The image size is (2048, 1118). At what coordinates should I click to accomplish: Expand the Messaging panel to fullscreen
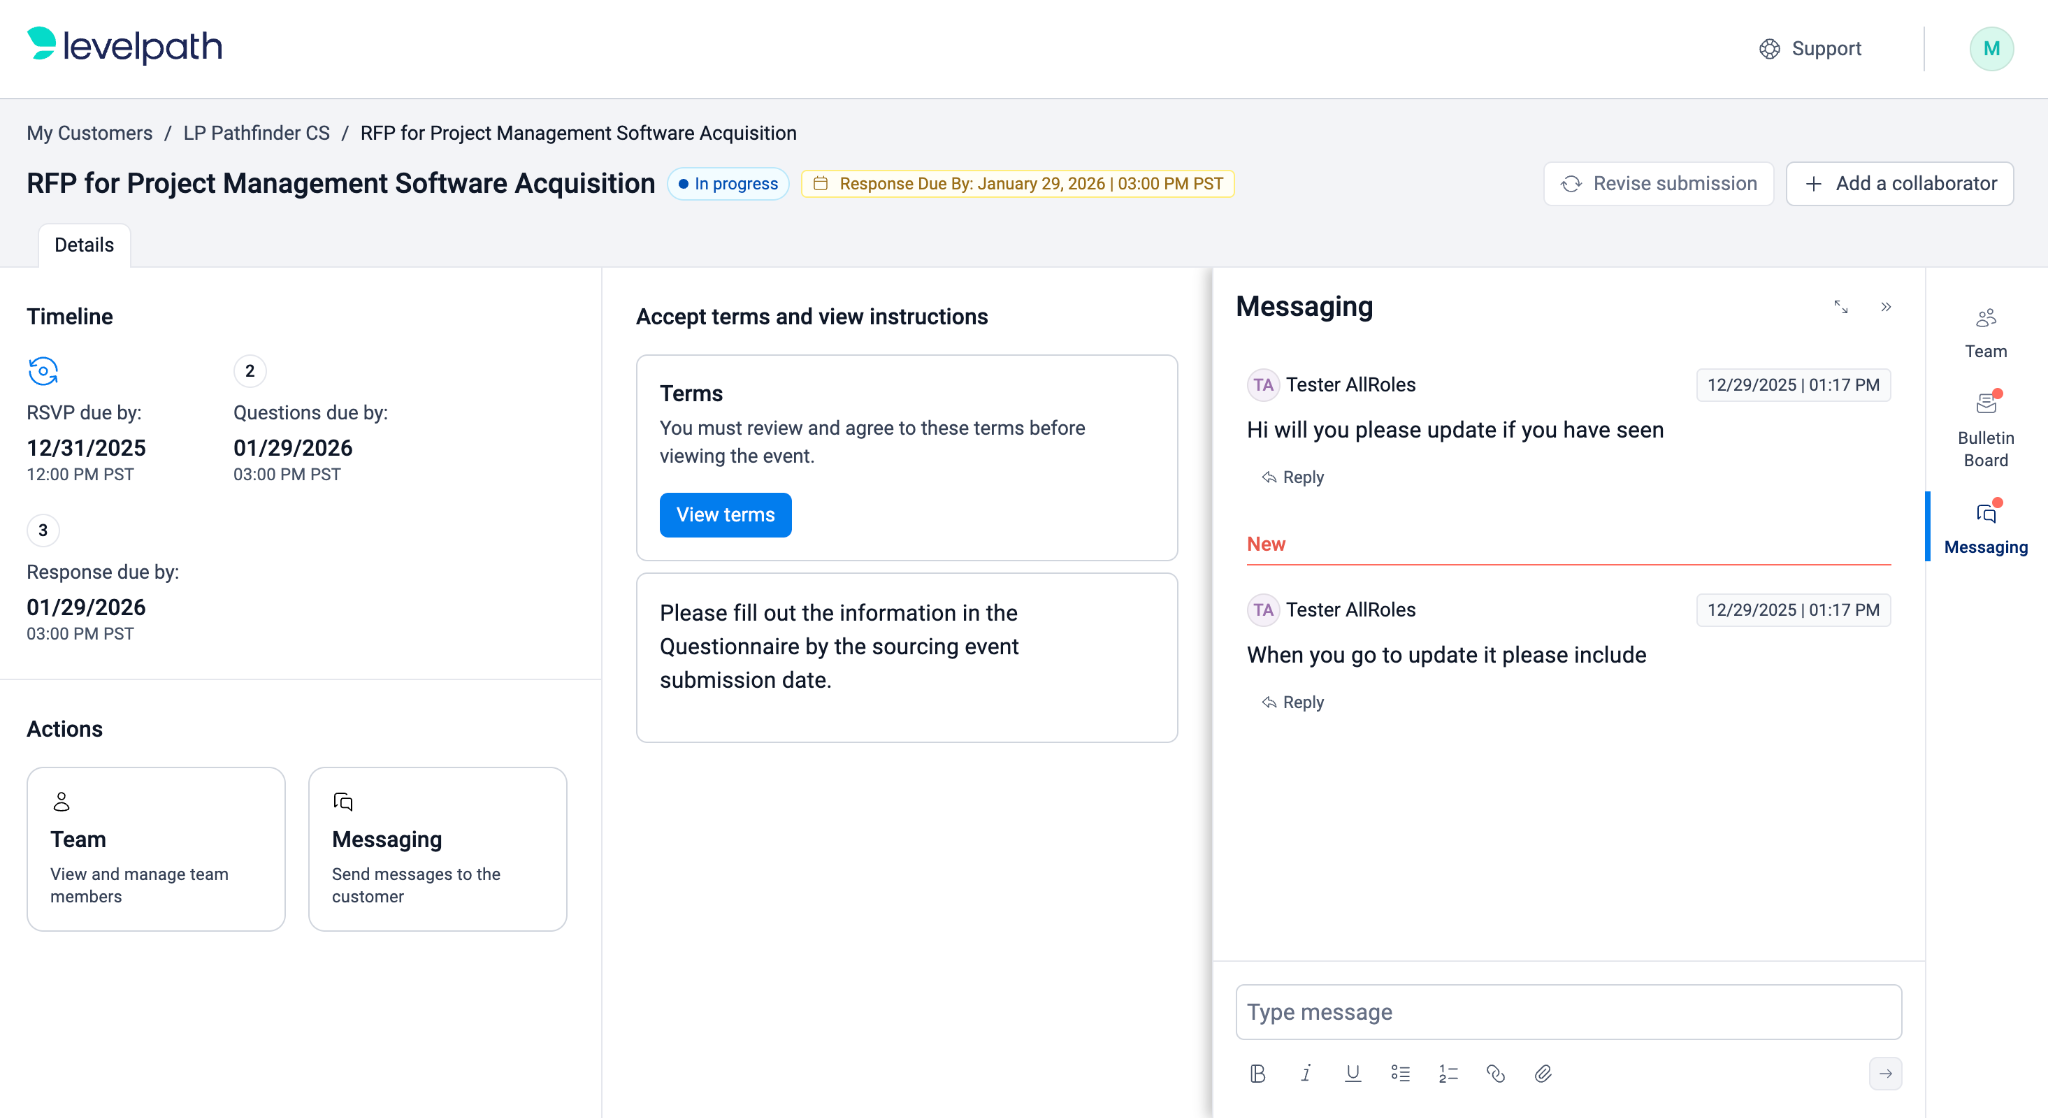pos(1841,307)
